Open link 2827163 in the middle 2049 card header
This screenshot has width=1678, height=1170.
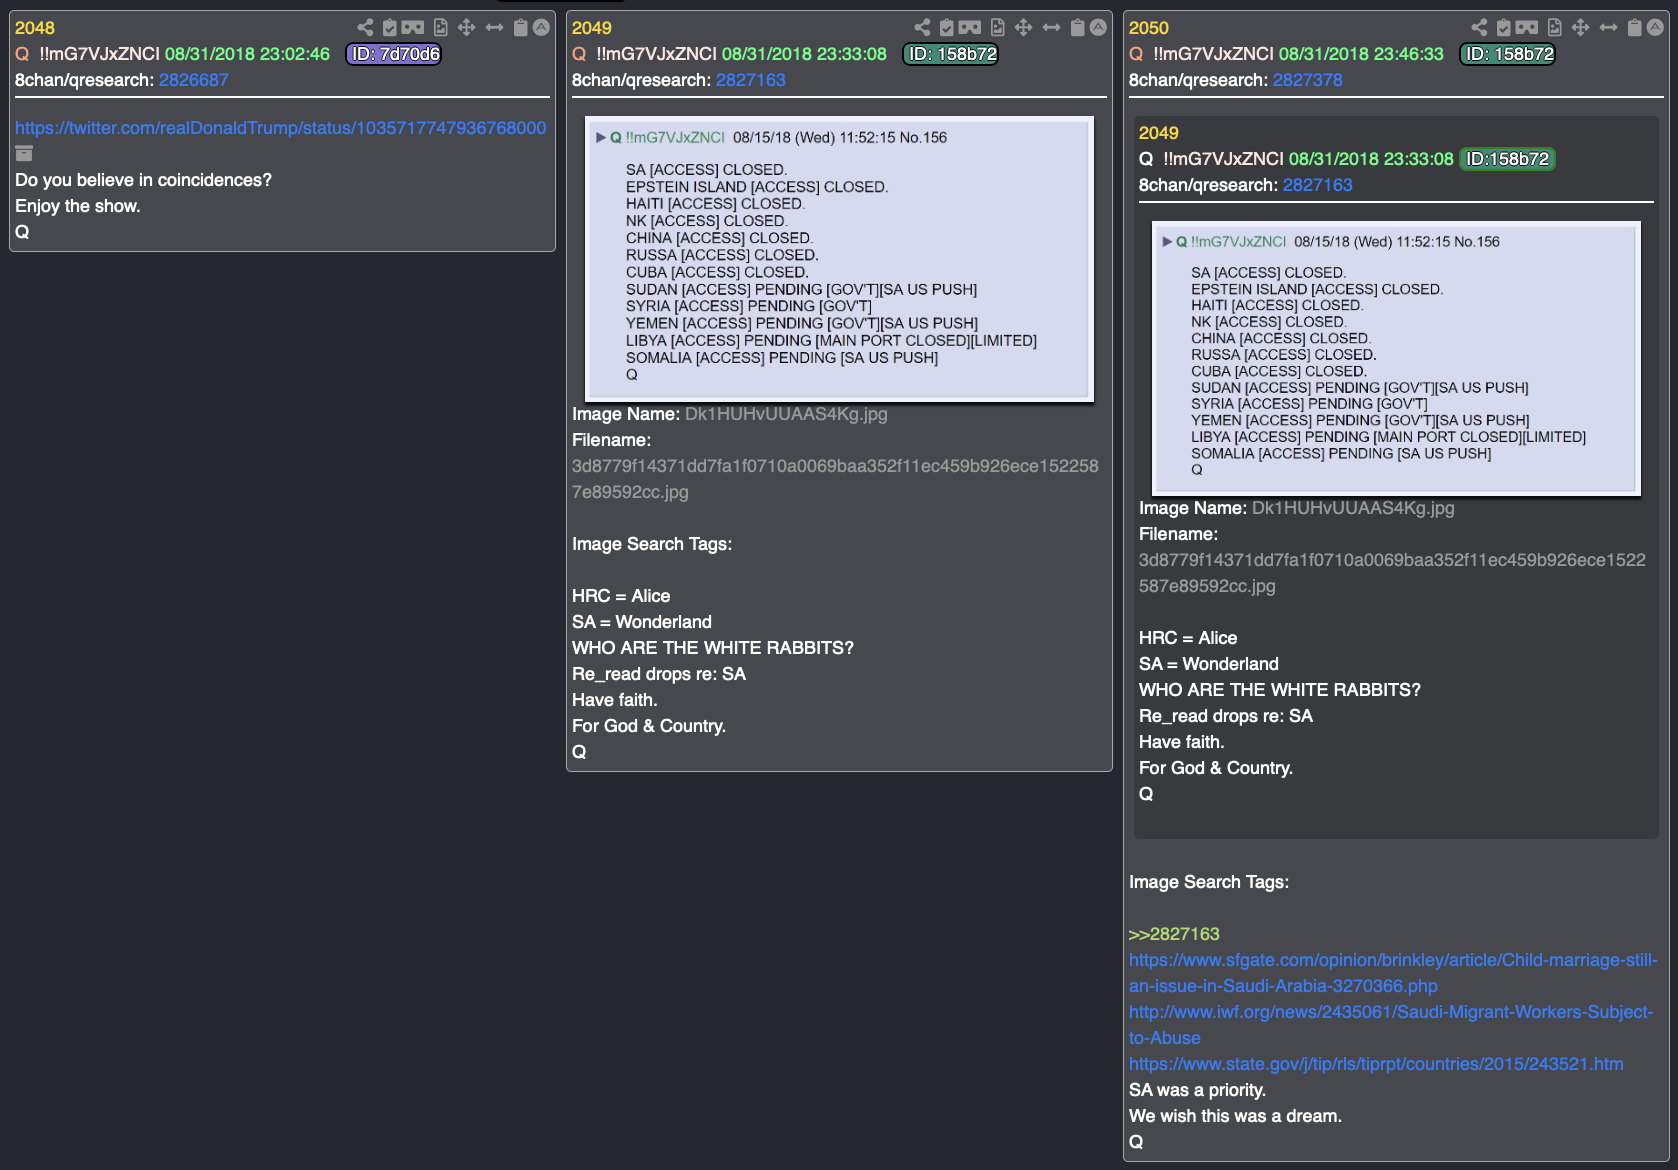click(x=751, y=80)
